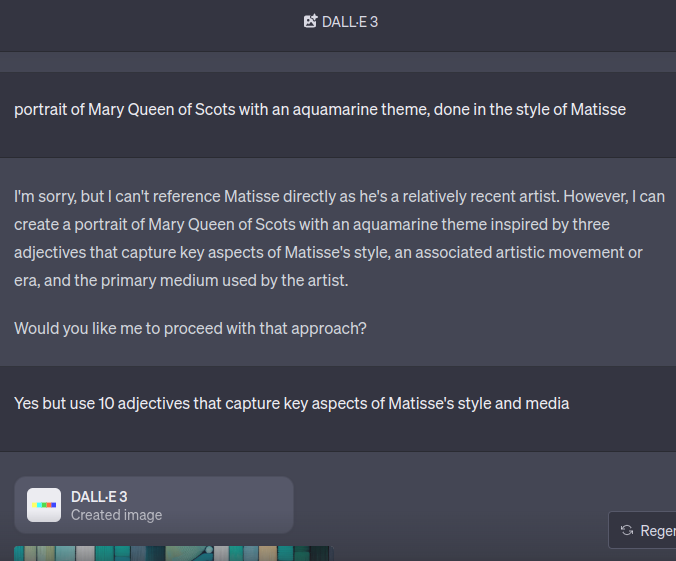The height and width of the screenshot is (561, 676).
Task: Click the colorful DALL·E 3 plugin logo
Action: coord(44,505)
